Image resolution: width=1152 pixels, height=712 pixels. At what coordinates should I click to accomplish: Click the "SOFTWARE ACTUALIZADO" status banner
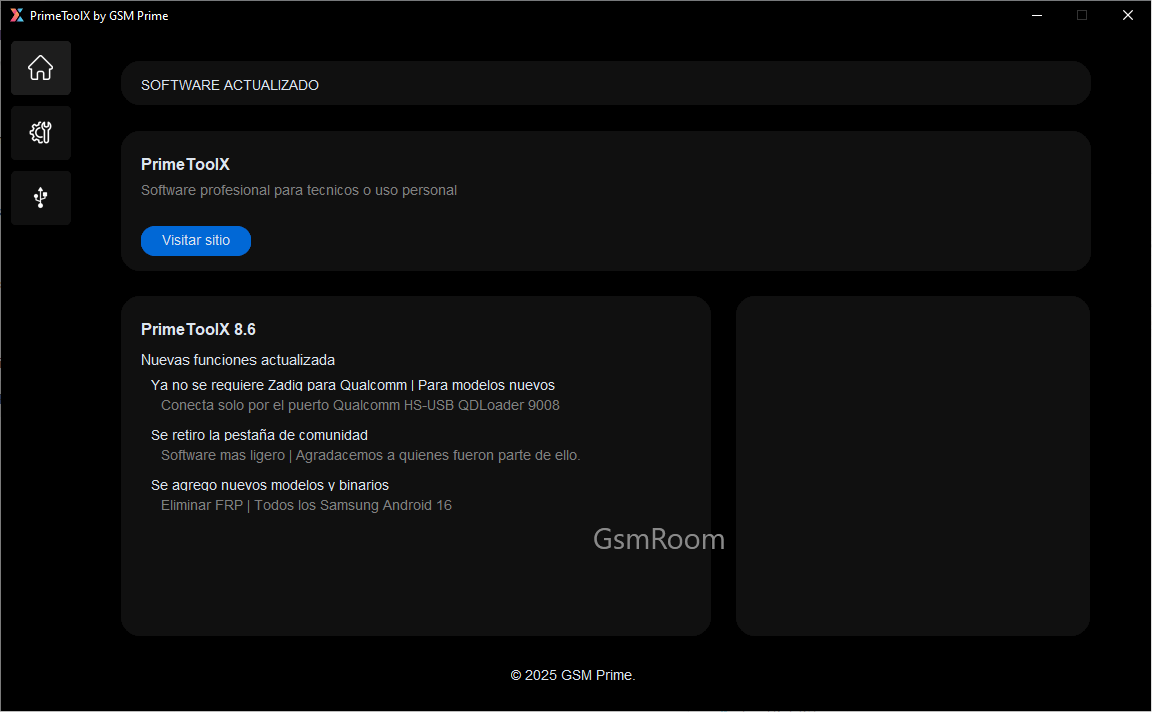click(230, 85)
